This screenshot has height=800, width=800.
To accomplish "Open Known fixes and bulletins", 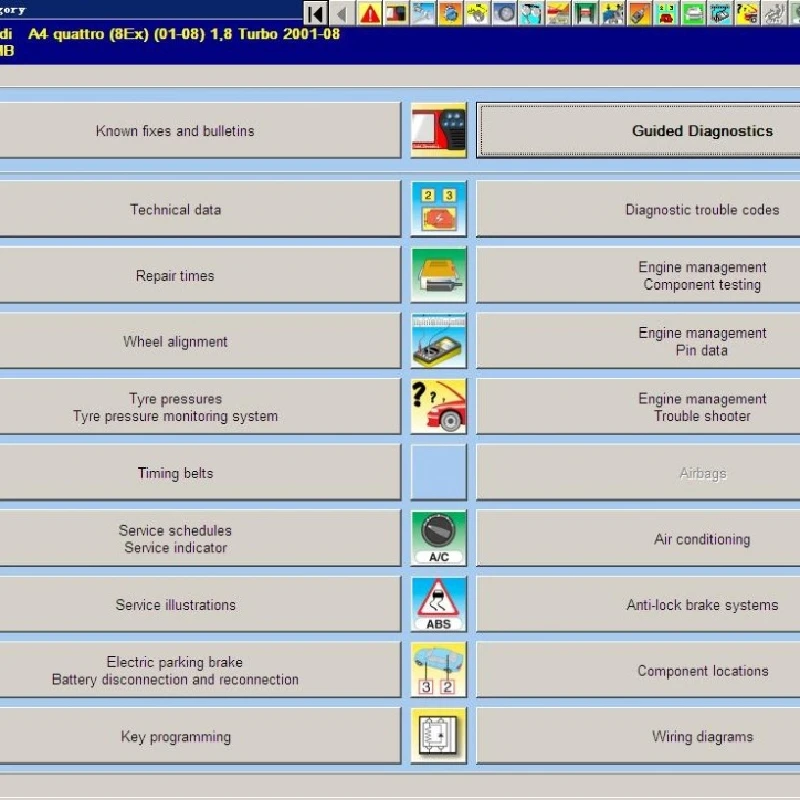I will 200,130.
